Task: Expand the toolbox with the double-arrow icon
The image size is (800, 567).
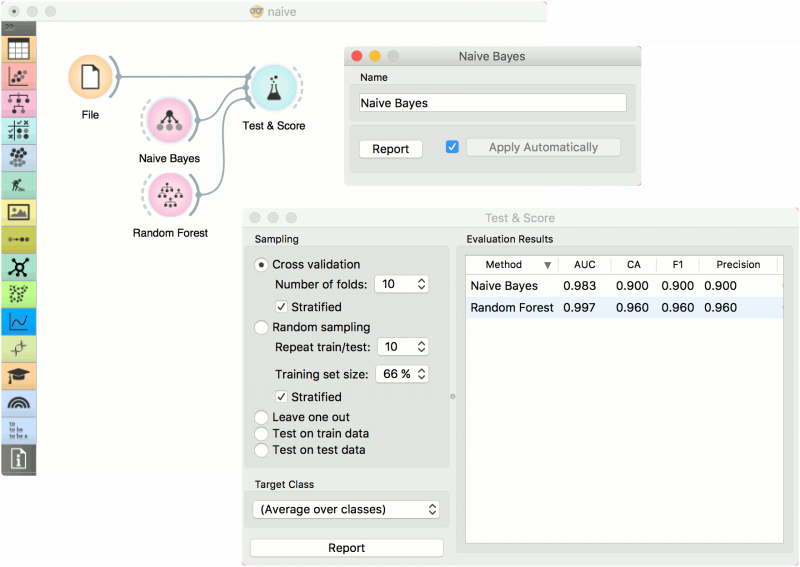Action: pos(10,27)
